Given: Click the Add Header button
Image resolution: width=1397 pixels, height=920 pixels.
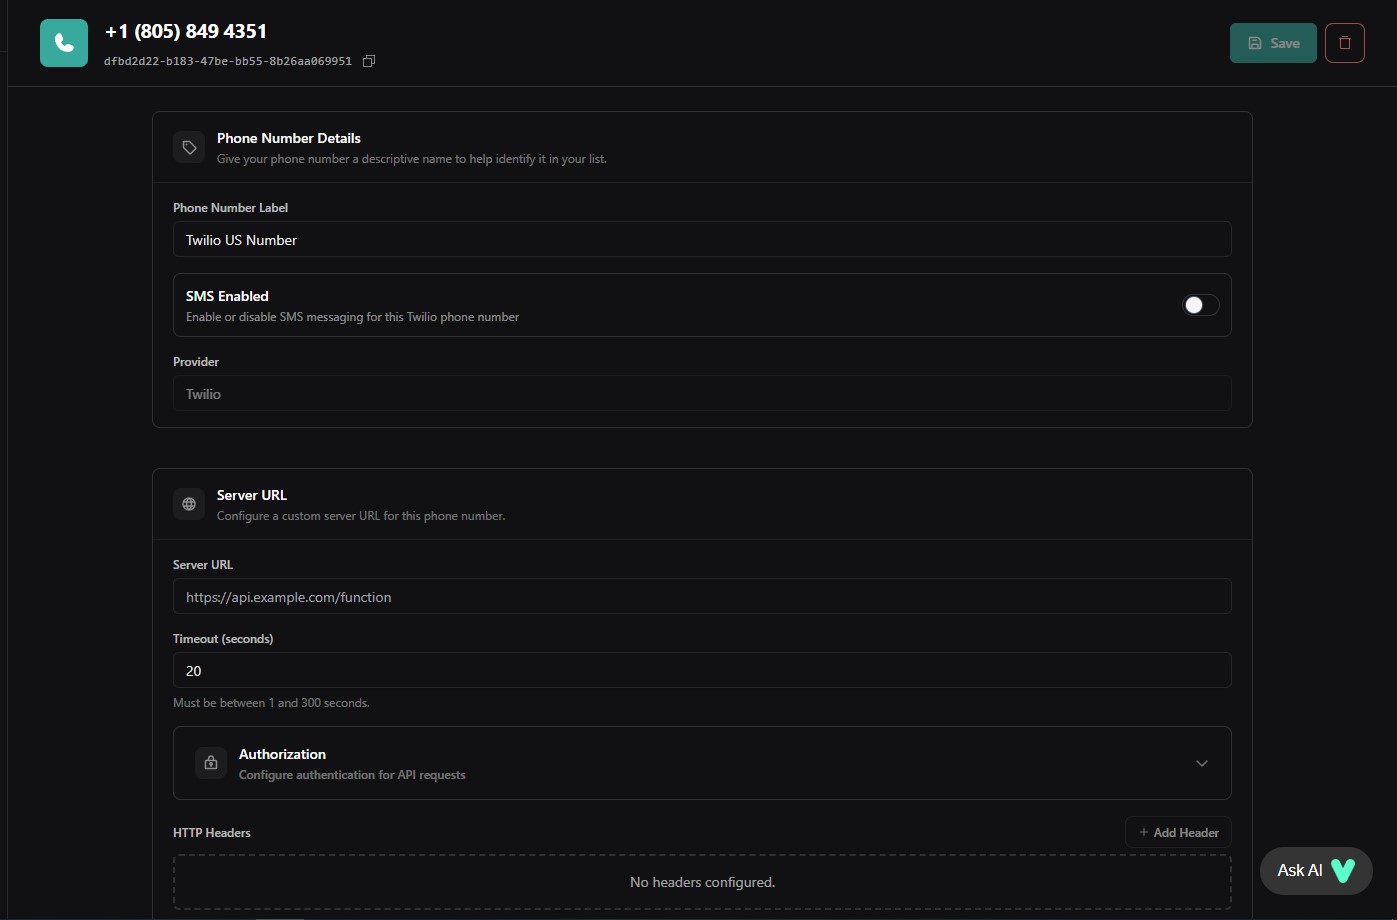Looking at the screenshot, I should point(1178,832).
